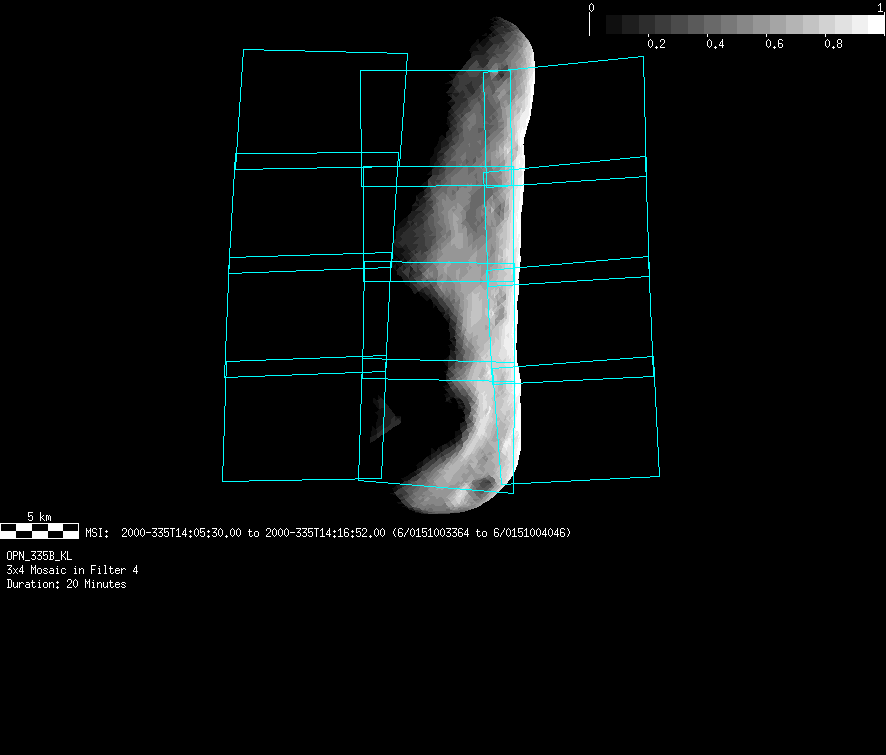Viewport: 886px width, 755px height.
Task: Click the "5 km" scale label
Action: tap(39, 516)
